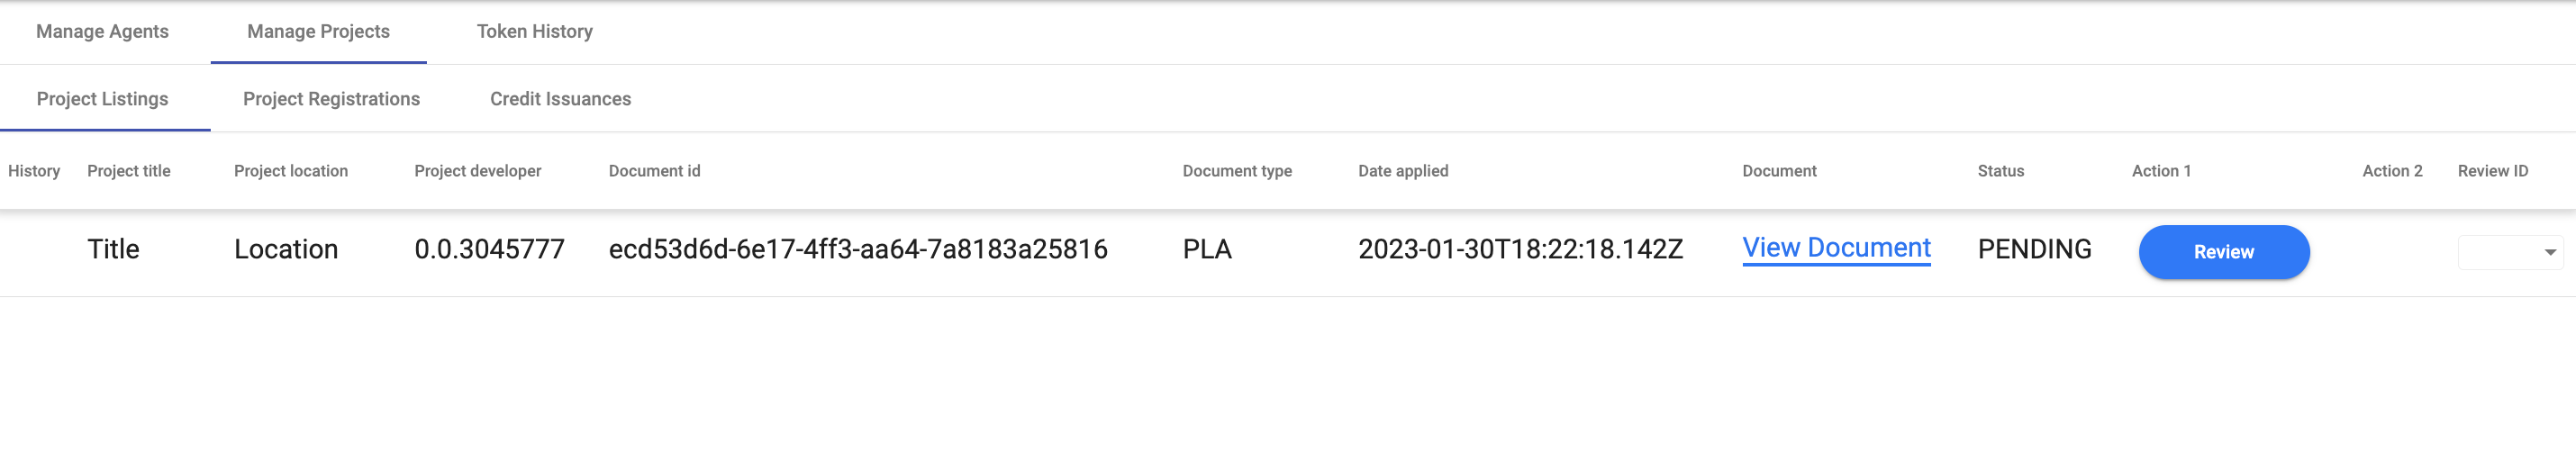Select the Manage Projects tab
Screen dimensions: 2576x461
click(318, 32)
